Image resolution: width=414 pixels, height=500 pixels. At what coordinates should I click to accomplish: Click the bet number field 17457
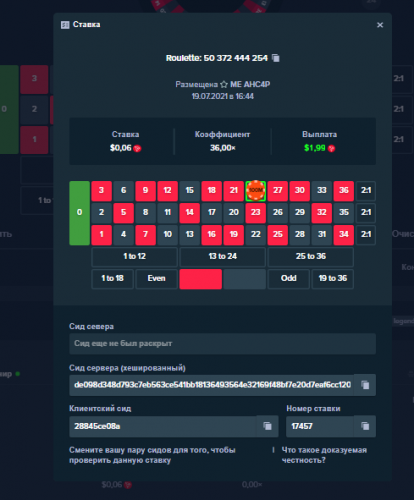pos(320,426)
